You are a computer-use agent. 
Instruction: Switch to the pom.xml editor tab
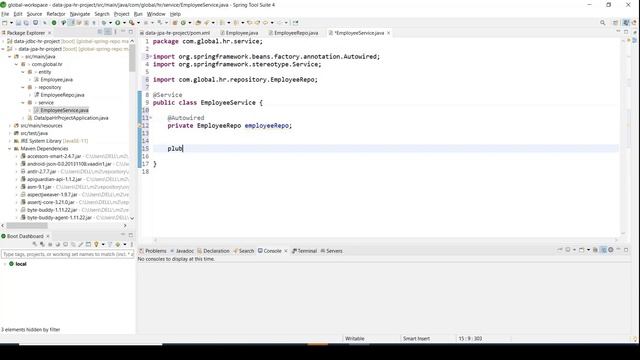coord(175,33)
